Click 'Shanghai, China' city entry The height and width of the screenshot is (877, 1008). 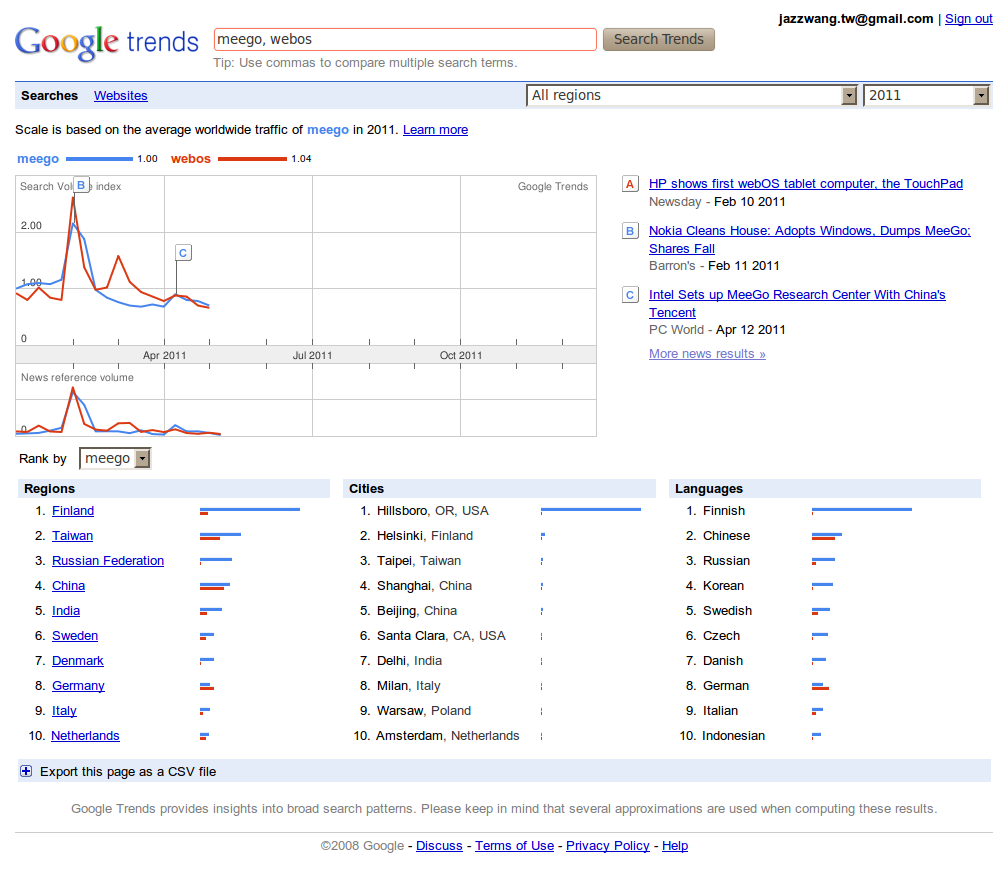click(x=424, y=586)
